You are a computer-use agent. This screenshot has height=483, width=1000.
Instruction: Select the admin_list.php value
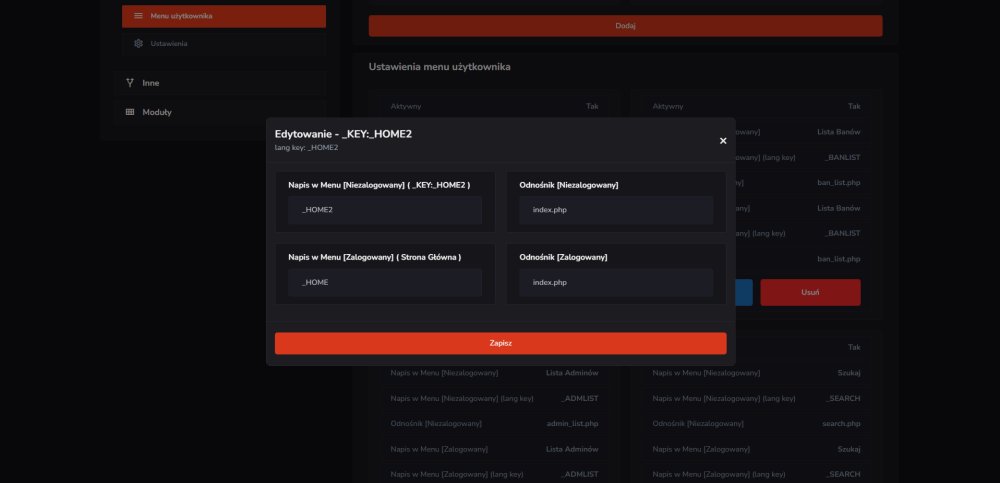coord(573,424)
